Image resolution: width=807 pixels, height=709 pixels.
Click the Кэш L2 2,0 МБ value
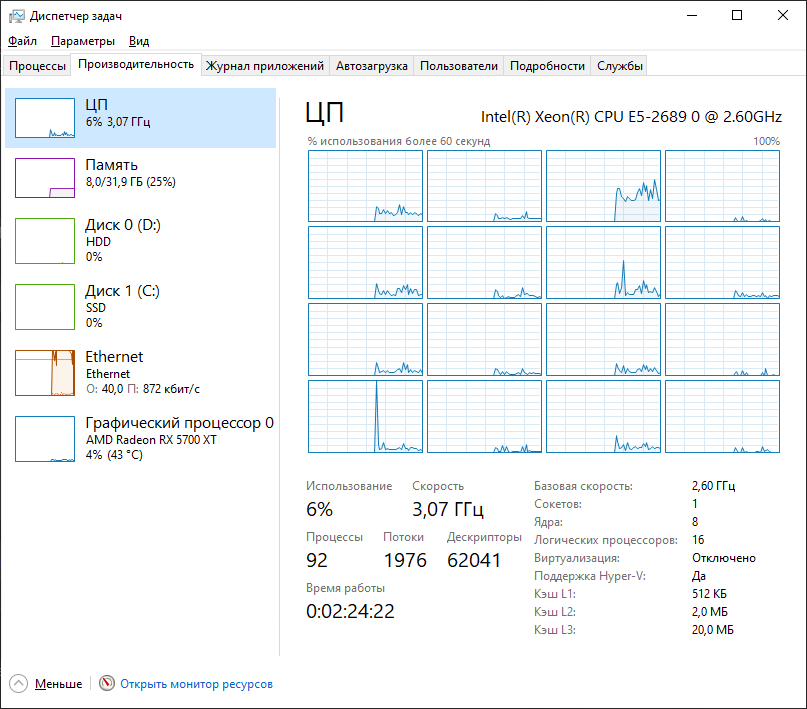point(710,612)
